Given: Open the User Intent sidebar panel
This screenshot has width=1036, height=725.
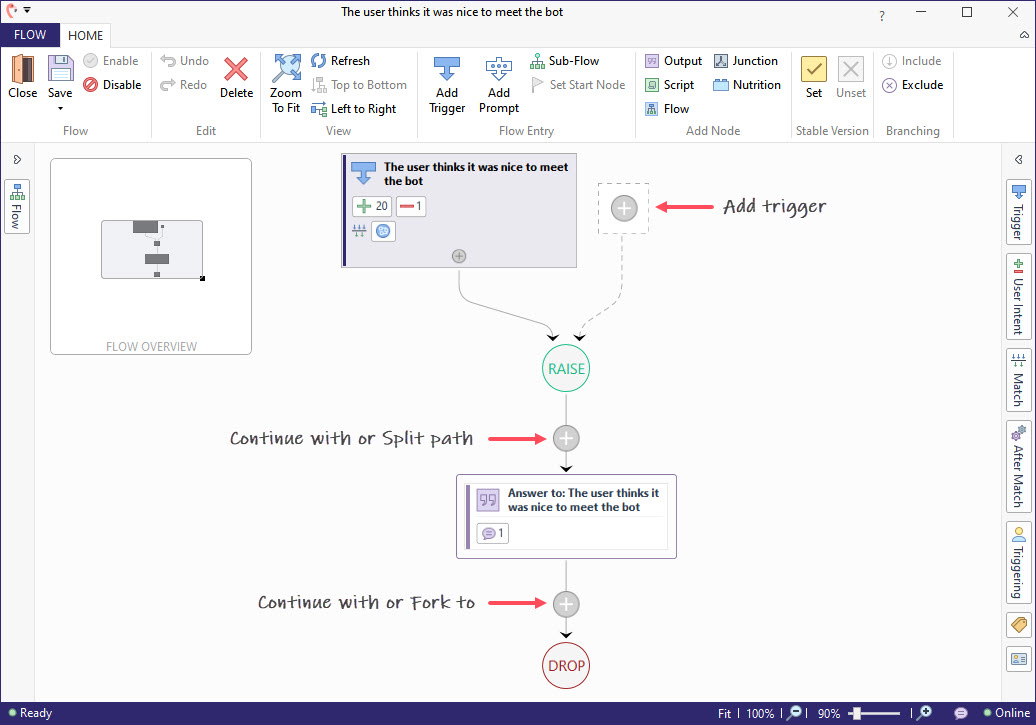Looking at the screenshot, I should click(x=1020, y=296).
